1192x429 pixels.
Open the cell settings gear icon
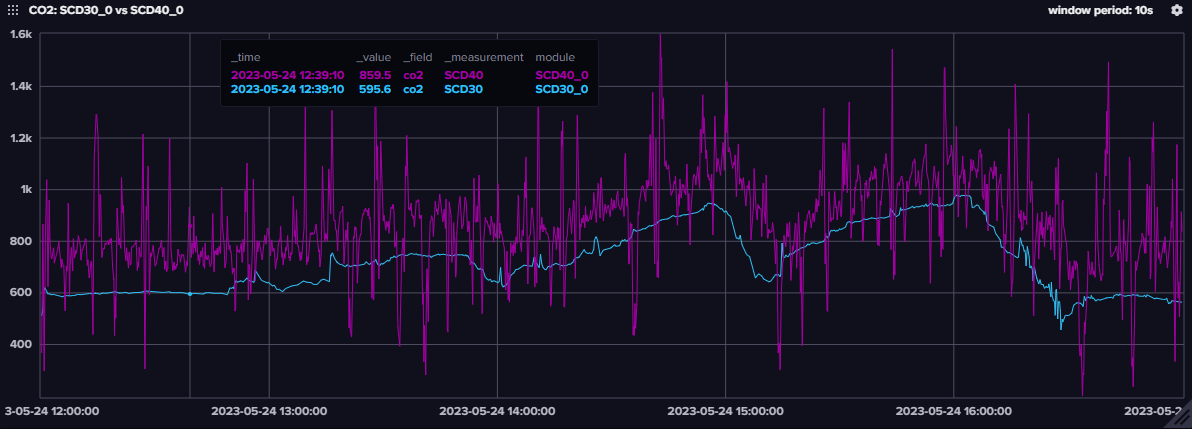click(x=1176, y=10)
